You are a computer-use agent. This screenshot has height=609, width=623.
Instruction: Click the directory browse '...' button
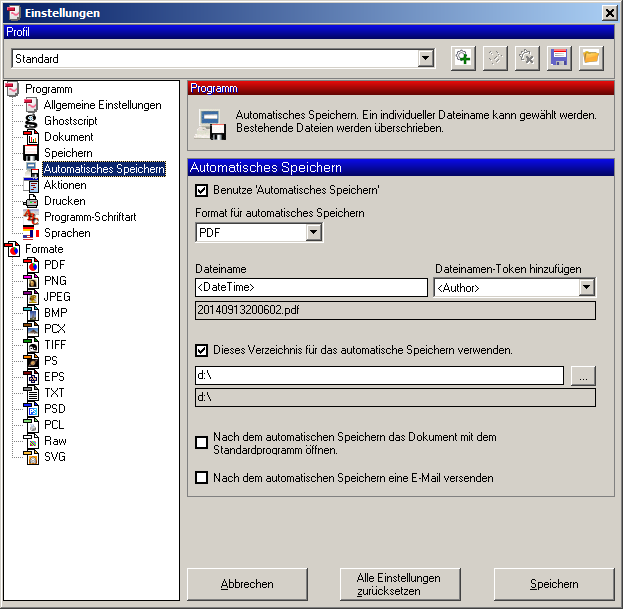[583, 376]
